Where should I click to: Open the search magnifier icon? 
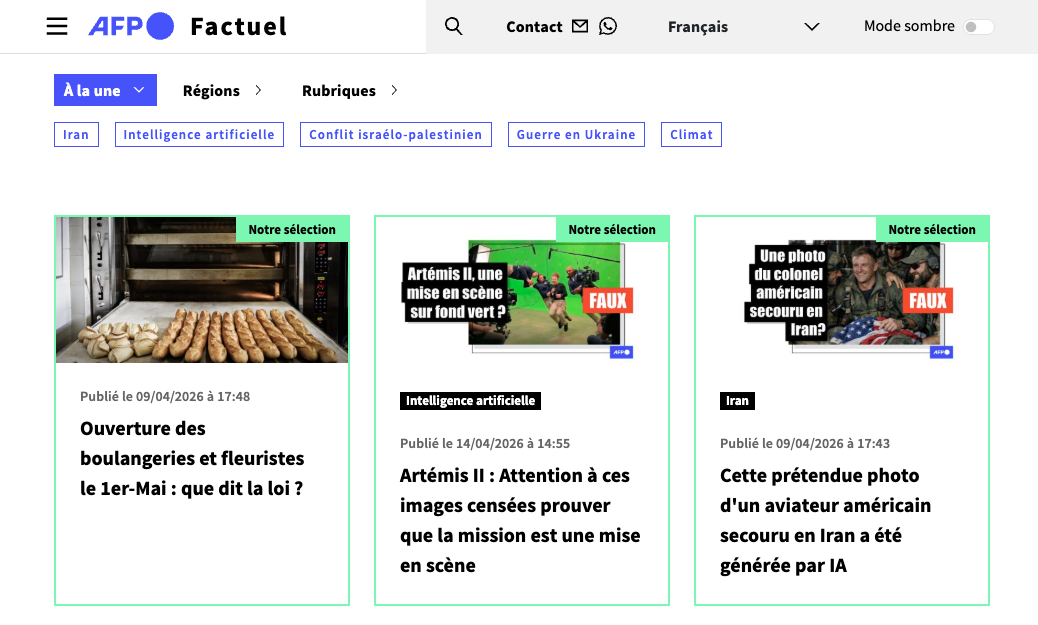pos(453,26)
